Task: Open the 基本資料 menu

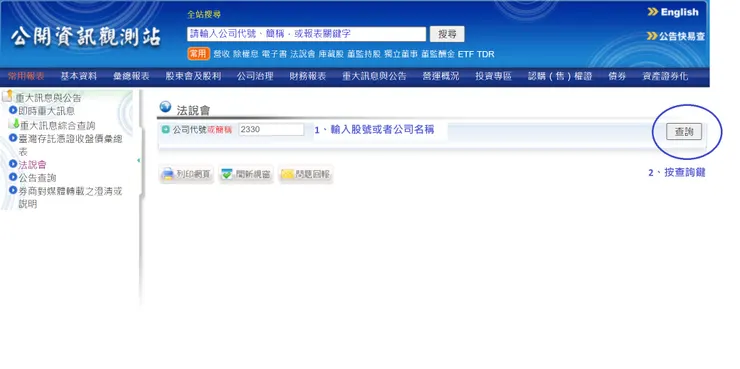Action: 79,76
